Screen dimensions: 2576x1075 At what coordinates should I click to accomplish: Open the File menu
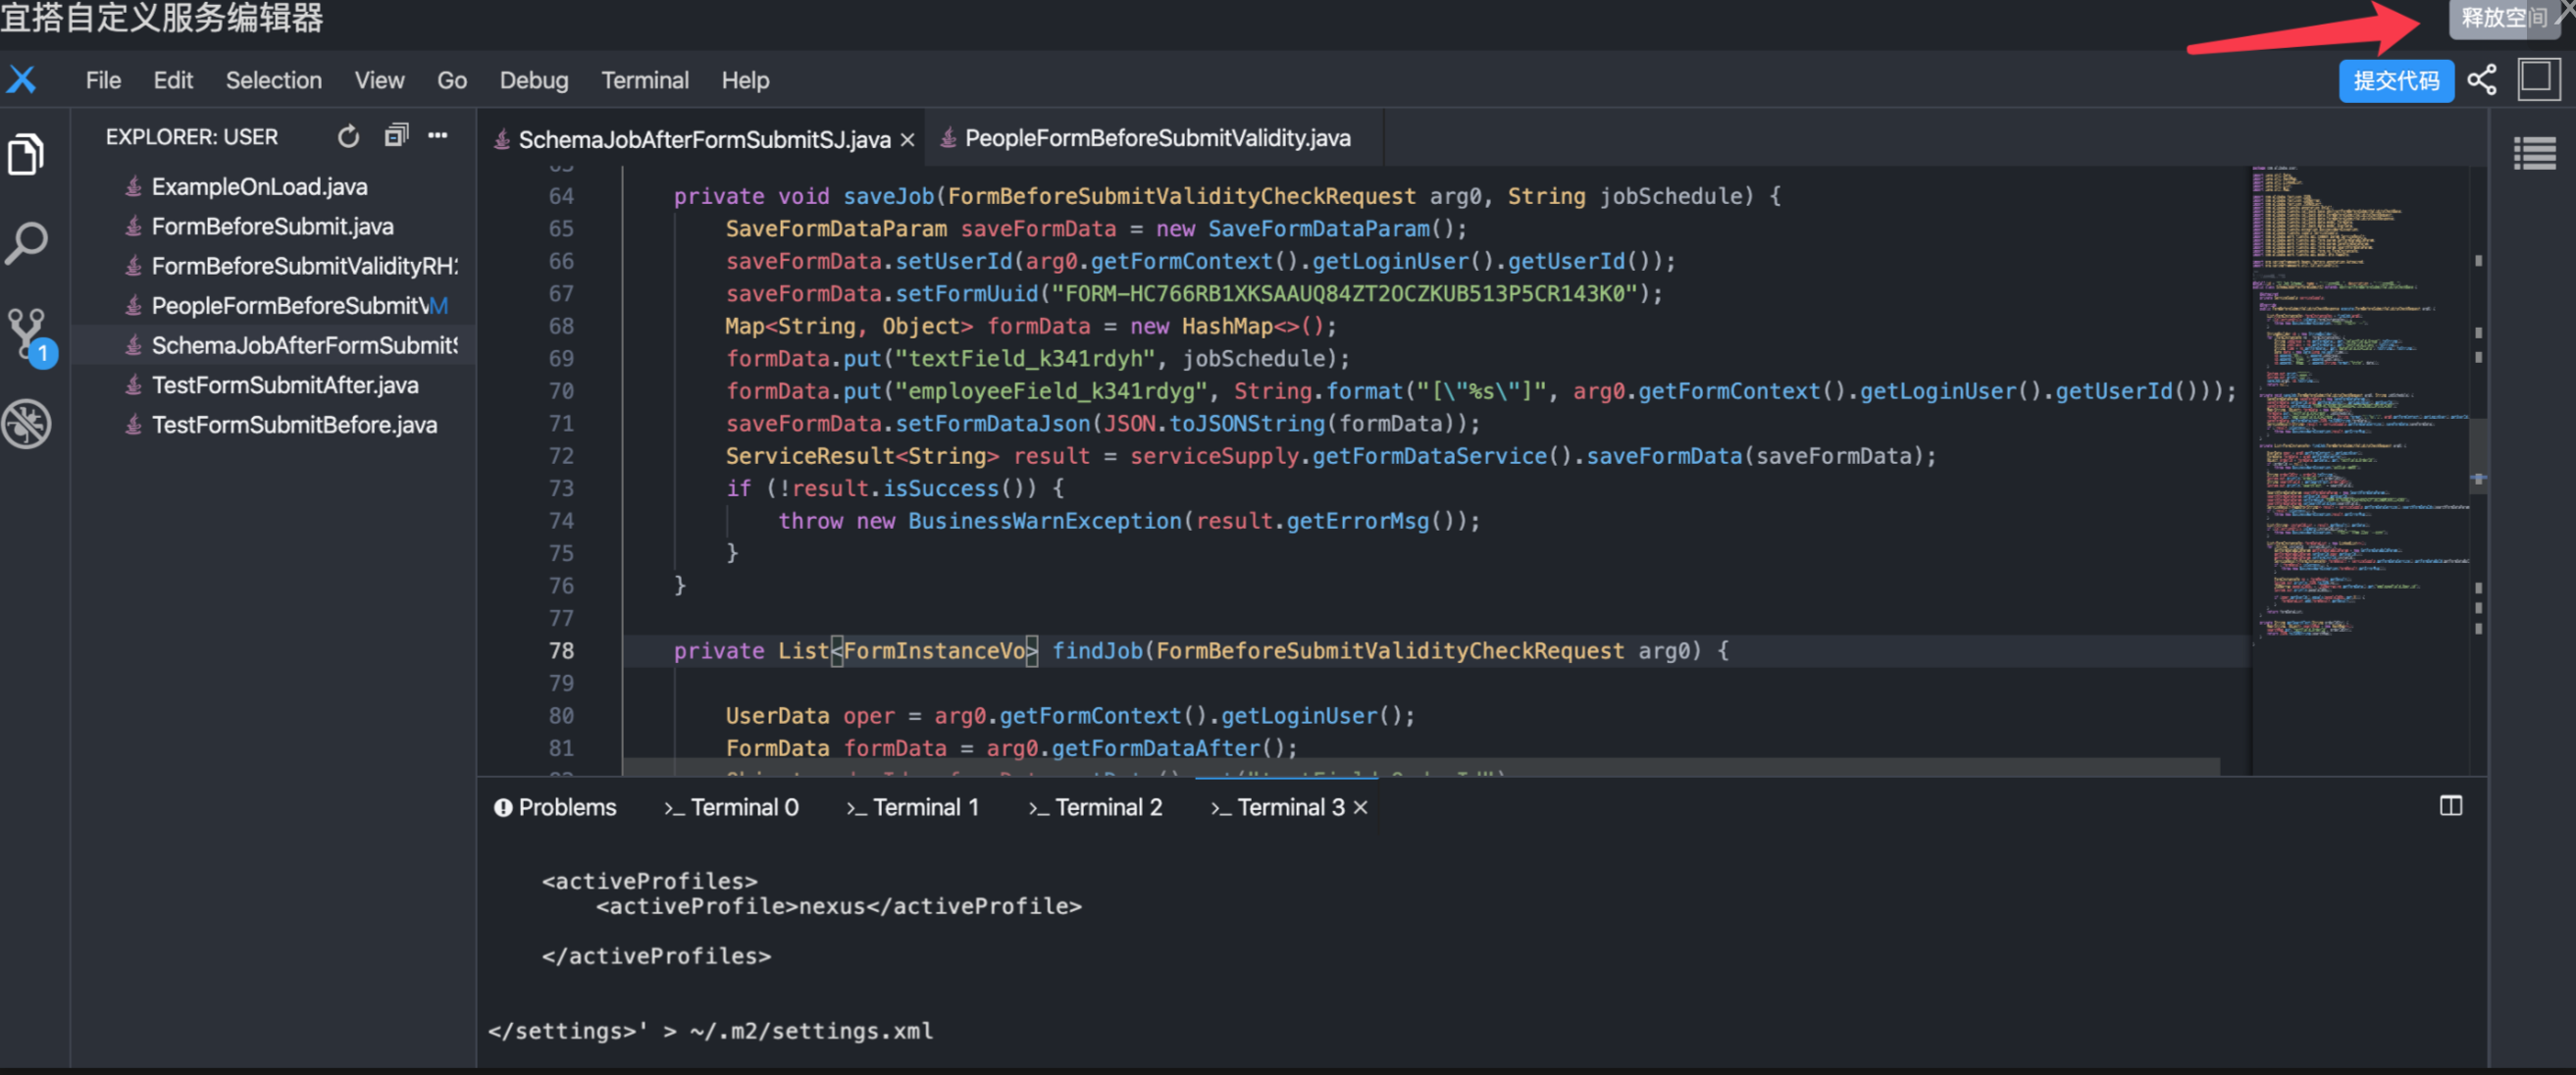103,80
